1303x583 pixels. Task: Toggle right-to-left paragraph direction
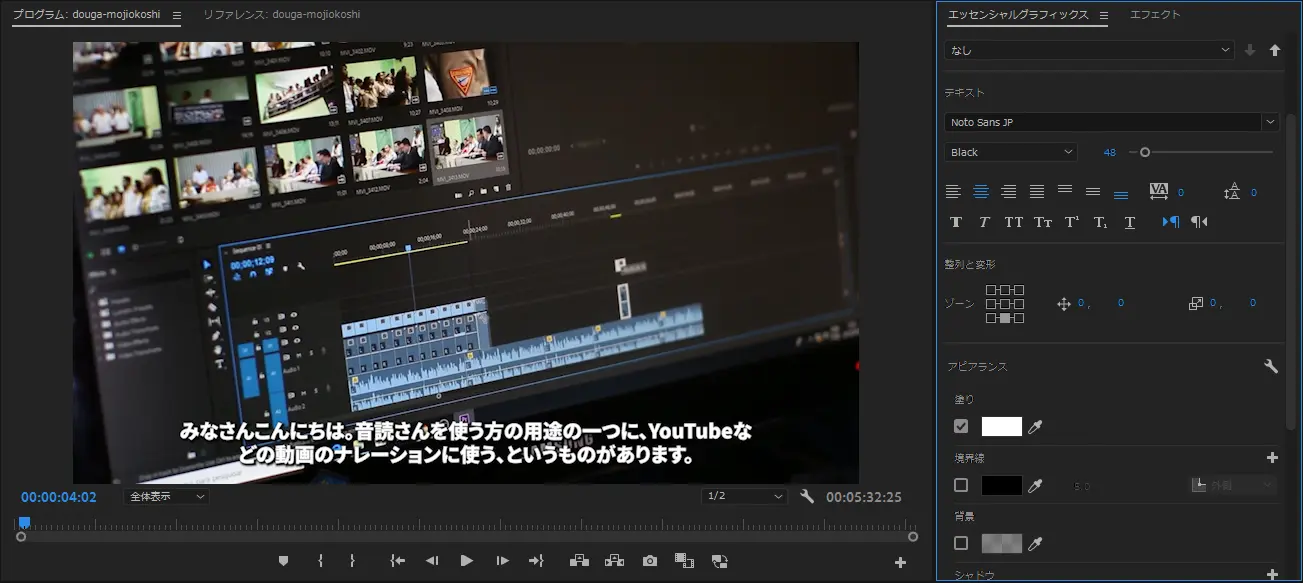[x=1198, y=221]
